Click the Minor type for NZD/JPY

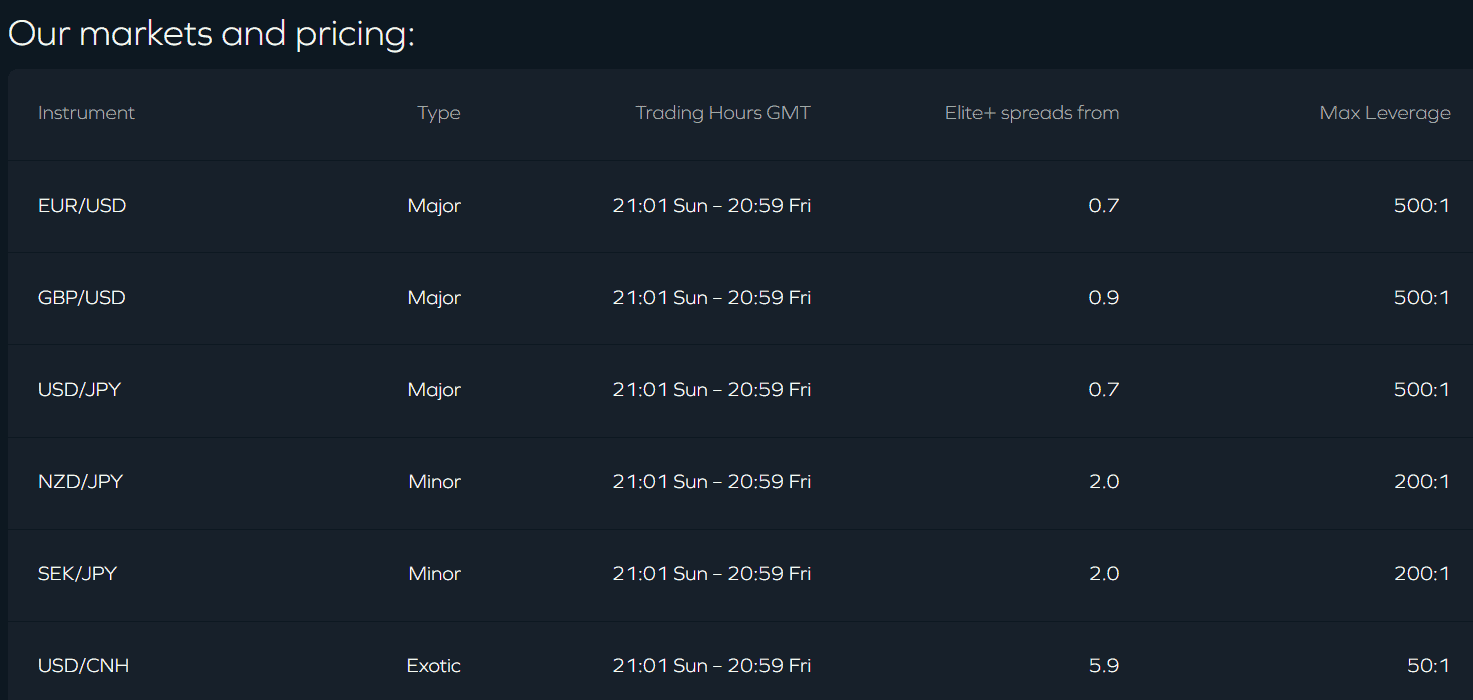click(435, 482)
